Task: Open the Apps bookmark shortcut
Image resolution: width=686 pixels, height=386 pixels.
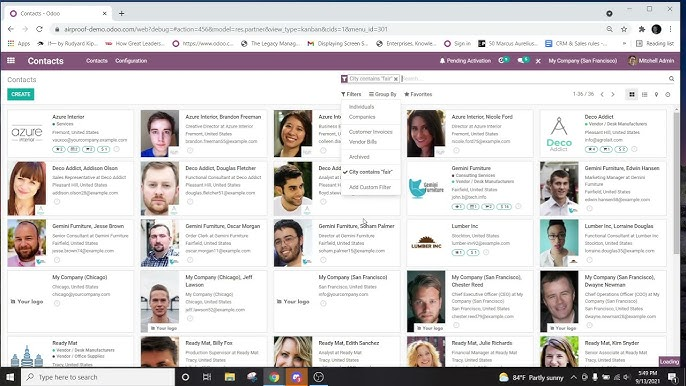Action: [19, 43]
